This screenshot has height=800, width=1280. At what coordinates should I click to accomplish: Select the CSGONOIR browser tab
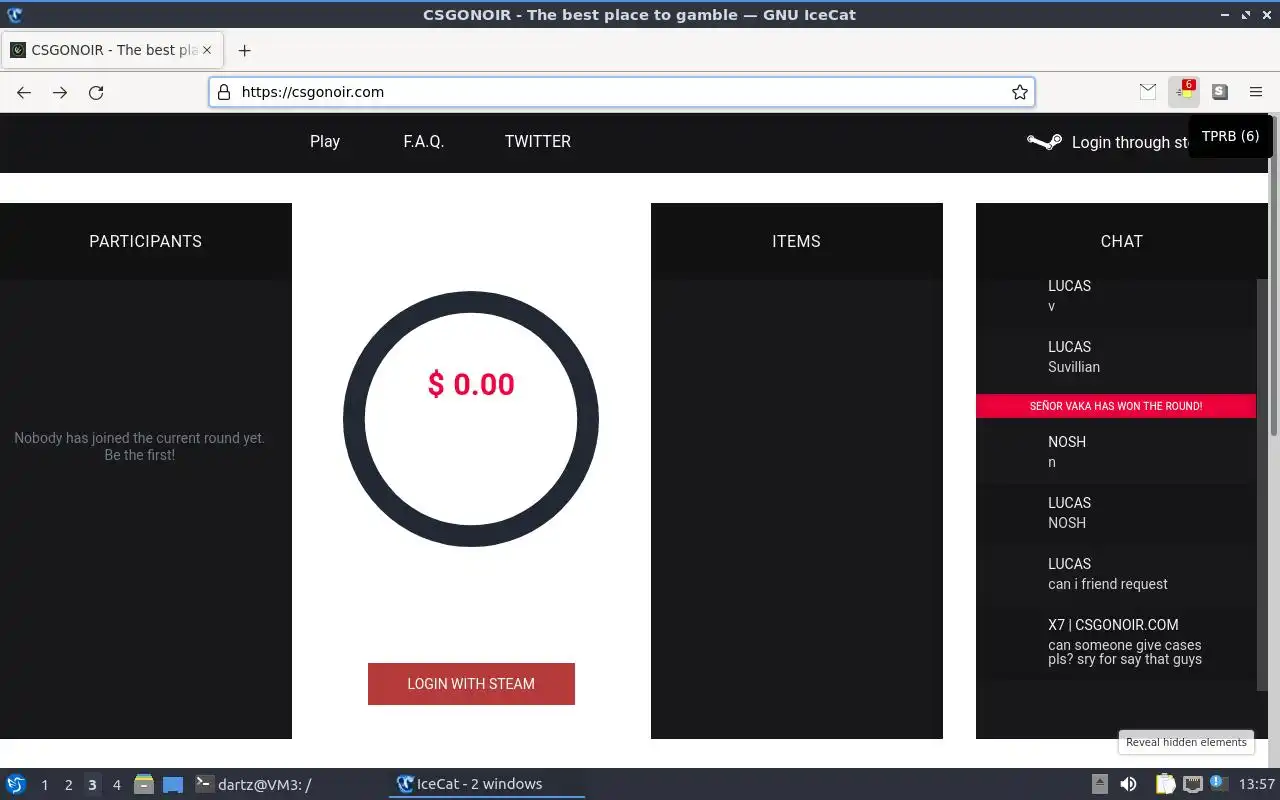coord(114,50)
